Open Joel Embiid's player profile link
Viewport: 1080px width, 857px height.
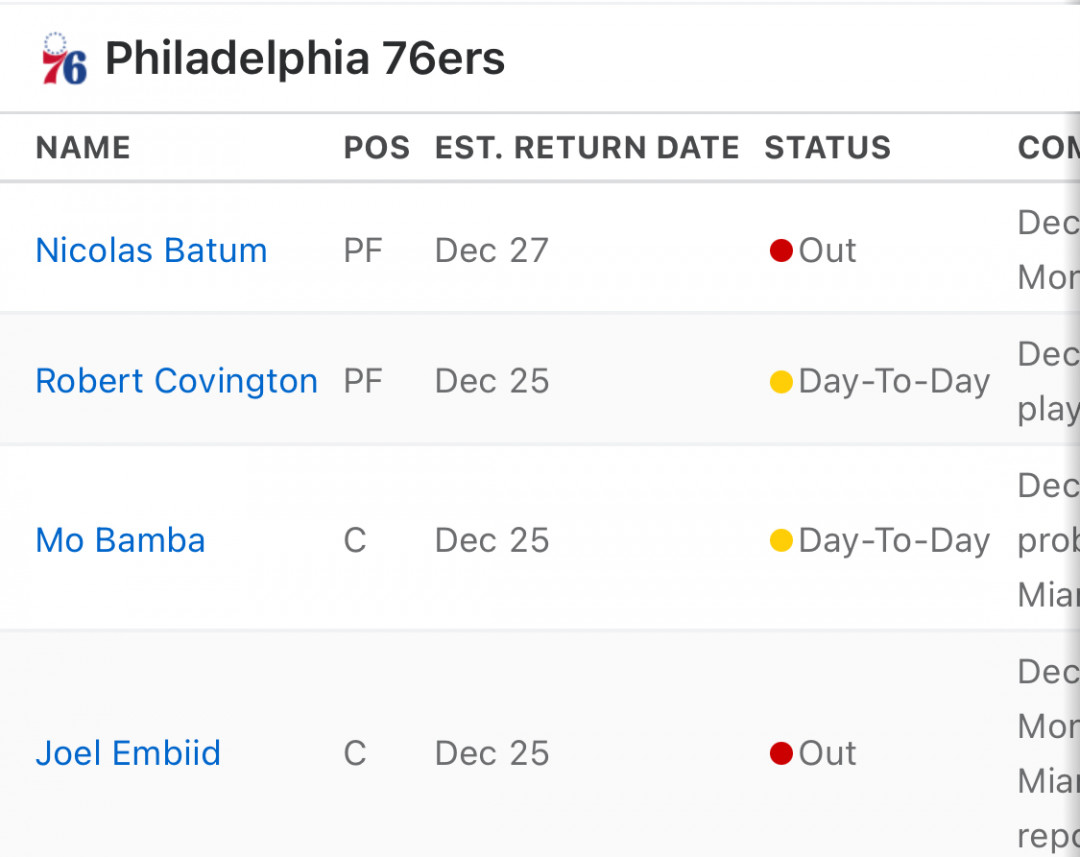click(127, 753)
